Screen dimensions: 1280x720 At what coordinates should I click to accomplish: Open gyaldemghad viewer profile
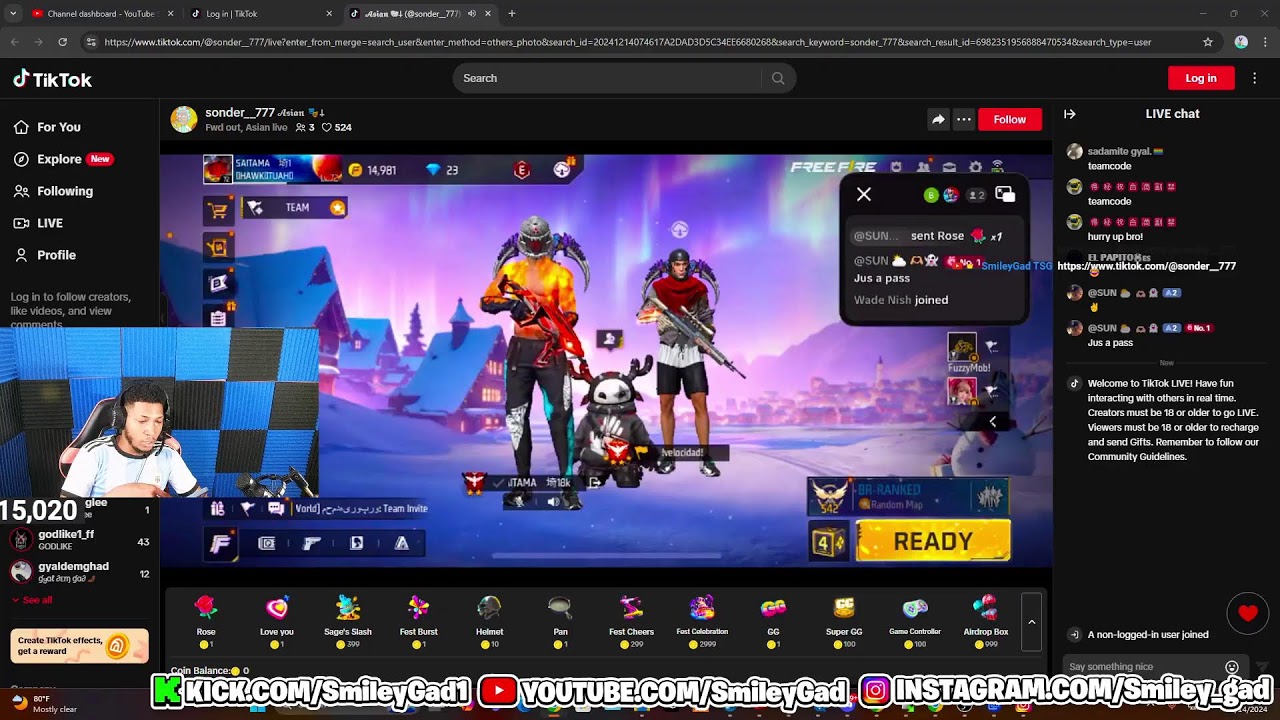click(80, 572)
